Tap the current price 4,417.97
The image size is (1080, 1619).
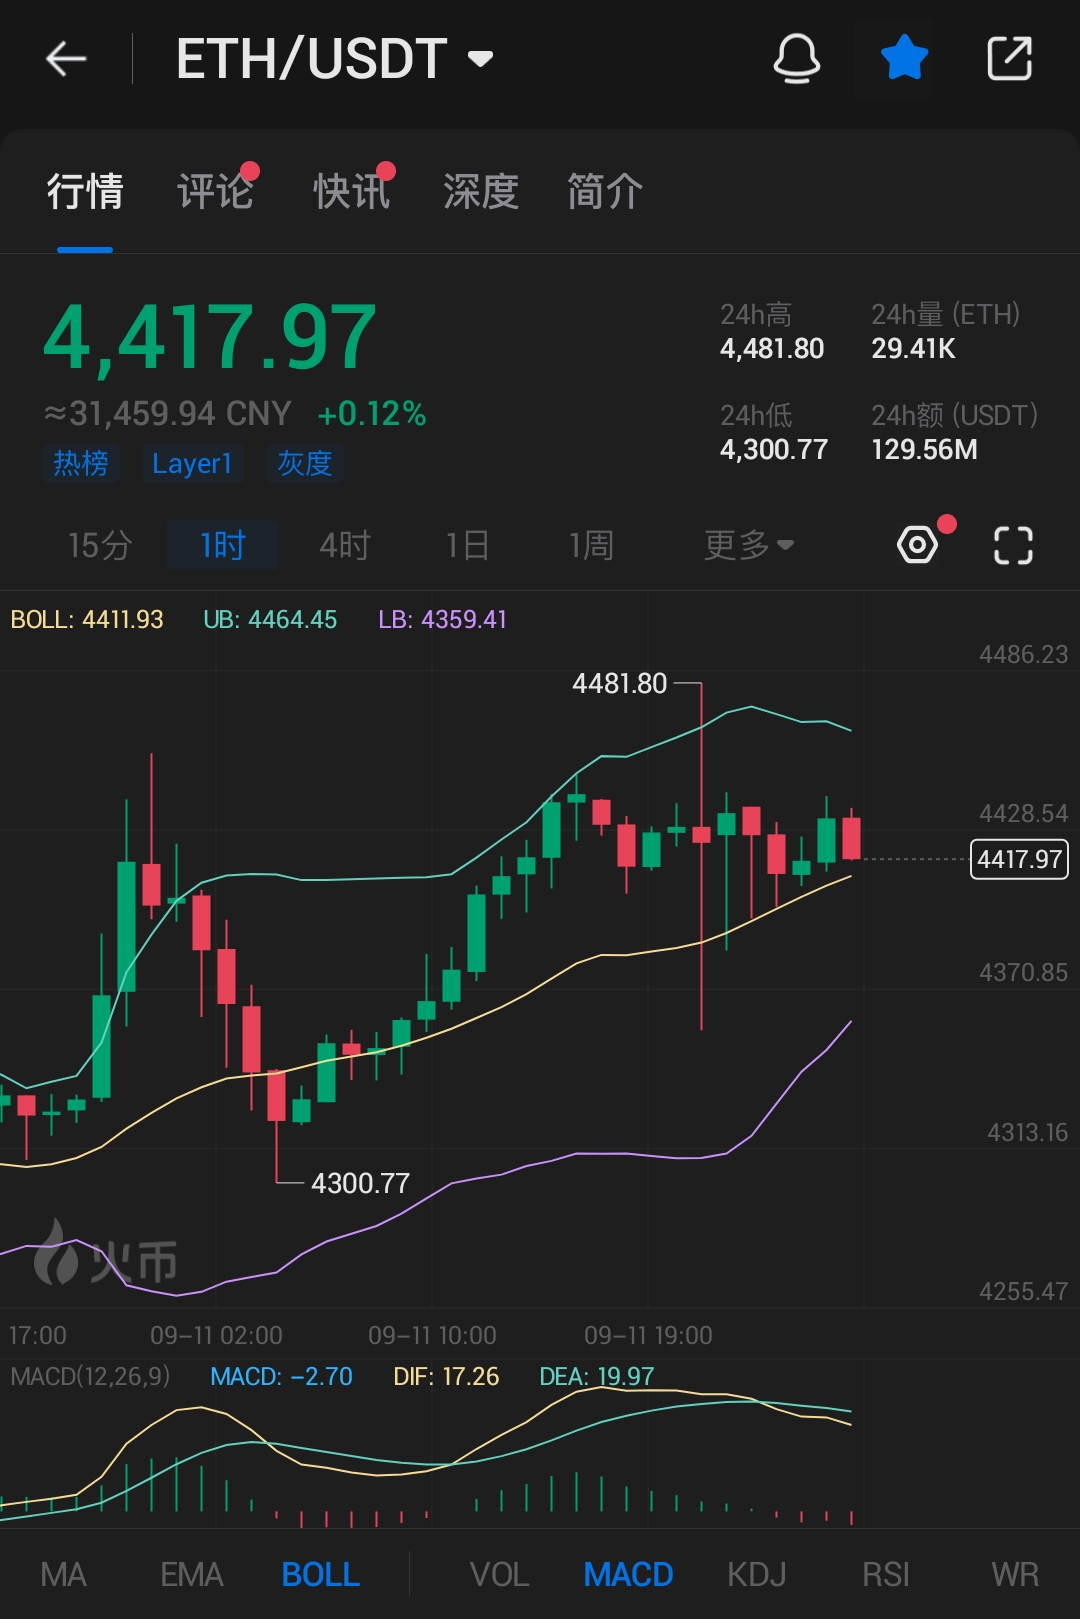(x=210, y=338)
